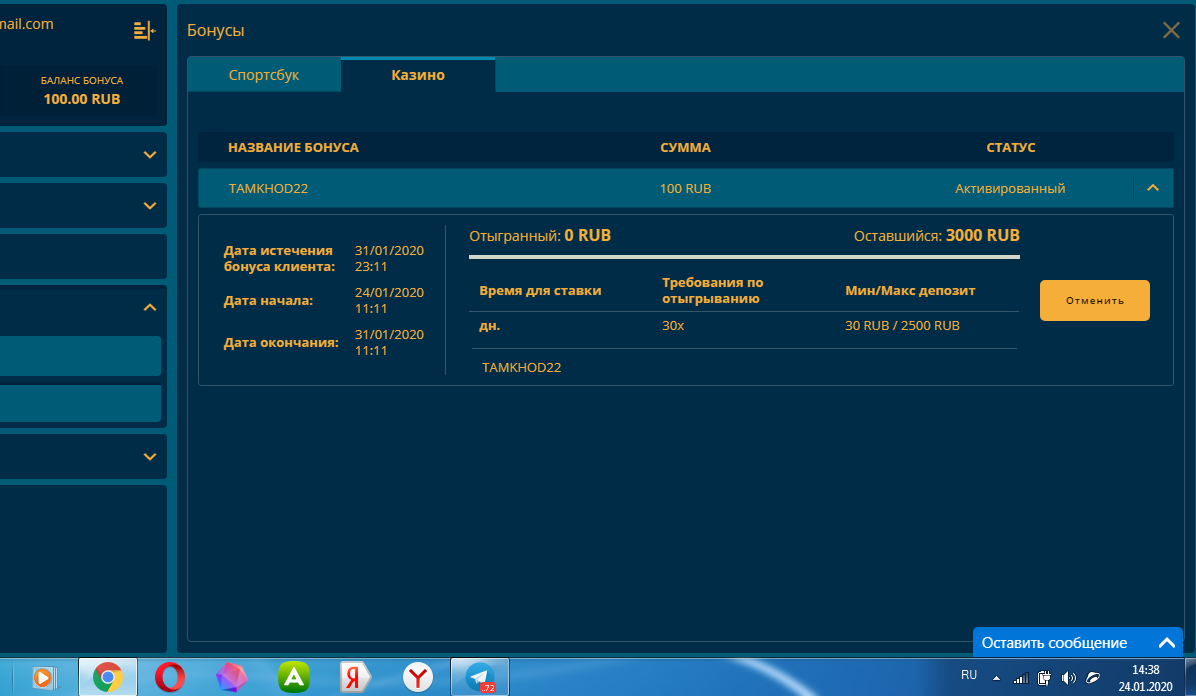This screenshot has height=696, width=1196.
Task: Click the media player taskbar icon
Action: pos(45,677)
